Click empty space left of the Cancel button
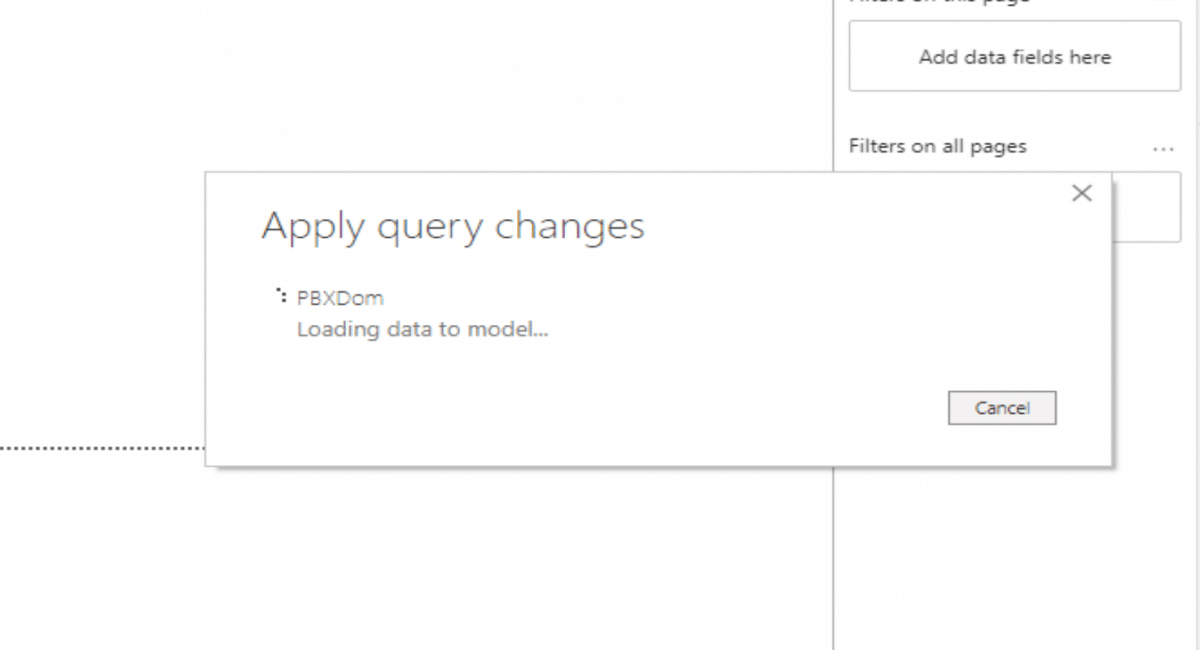The height and width of the screenshot is (650, 1200). [700, 408]
